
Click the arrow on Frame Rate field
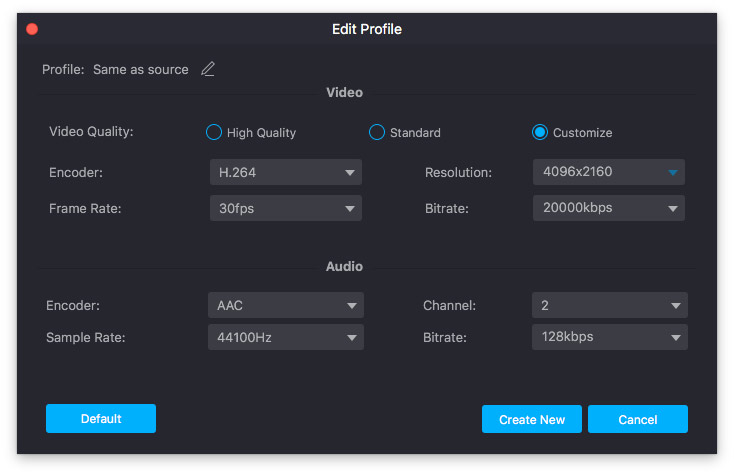350,209
